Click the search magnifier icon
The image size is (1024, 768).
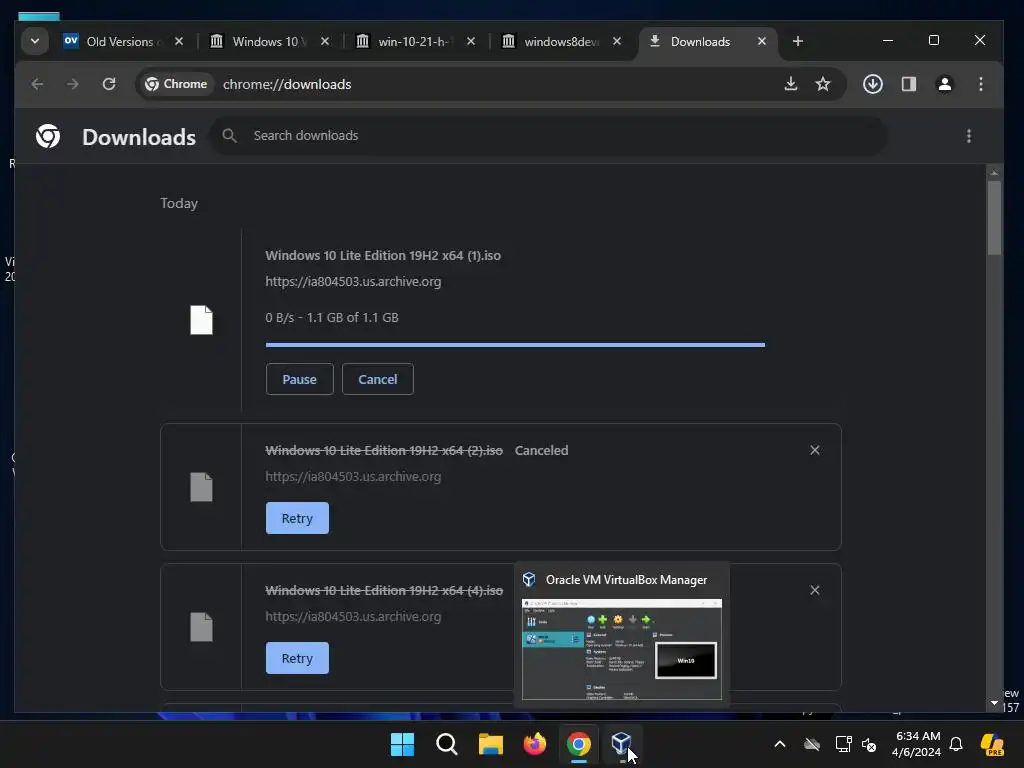[x=229, y=136]
